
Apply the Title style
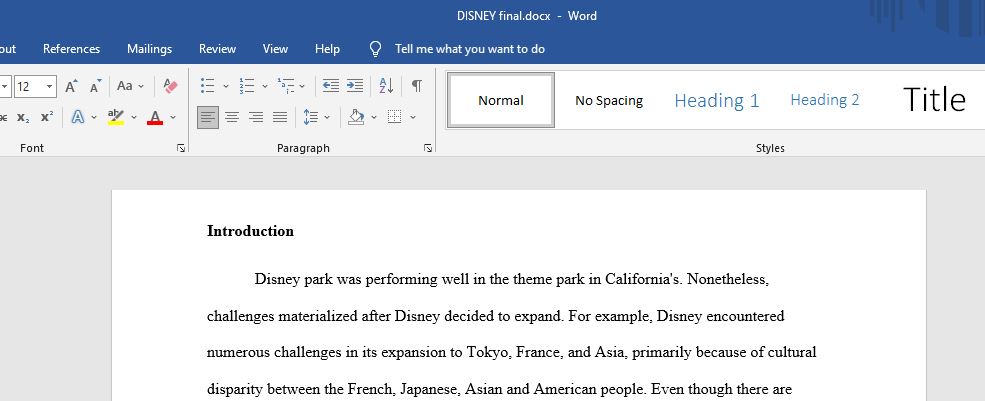pyautogui.click(x=934, y=101)
